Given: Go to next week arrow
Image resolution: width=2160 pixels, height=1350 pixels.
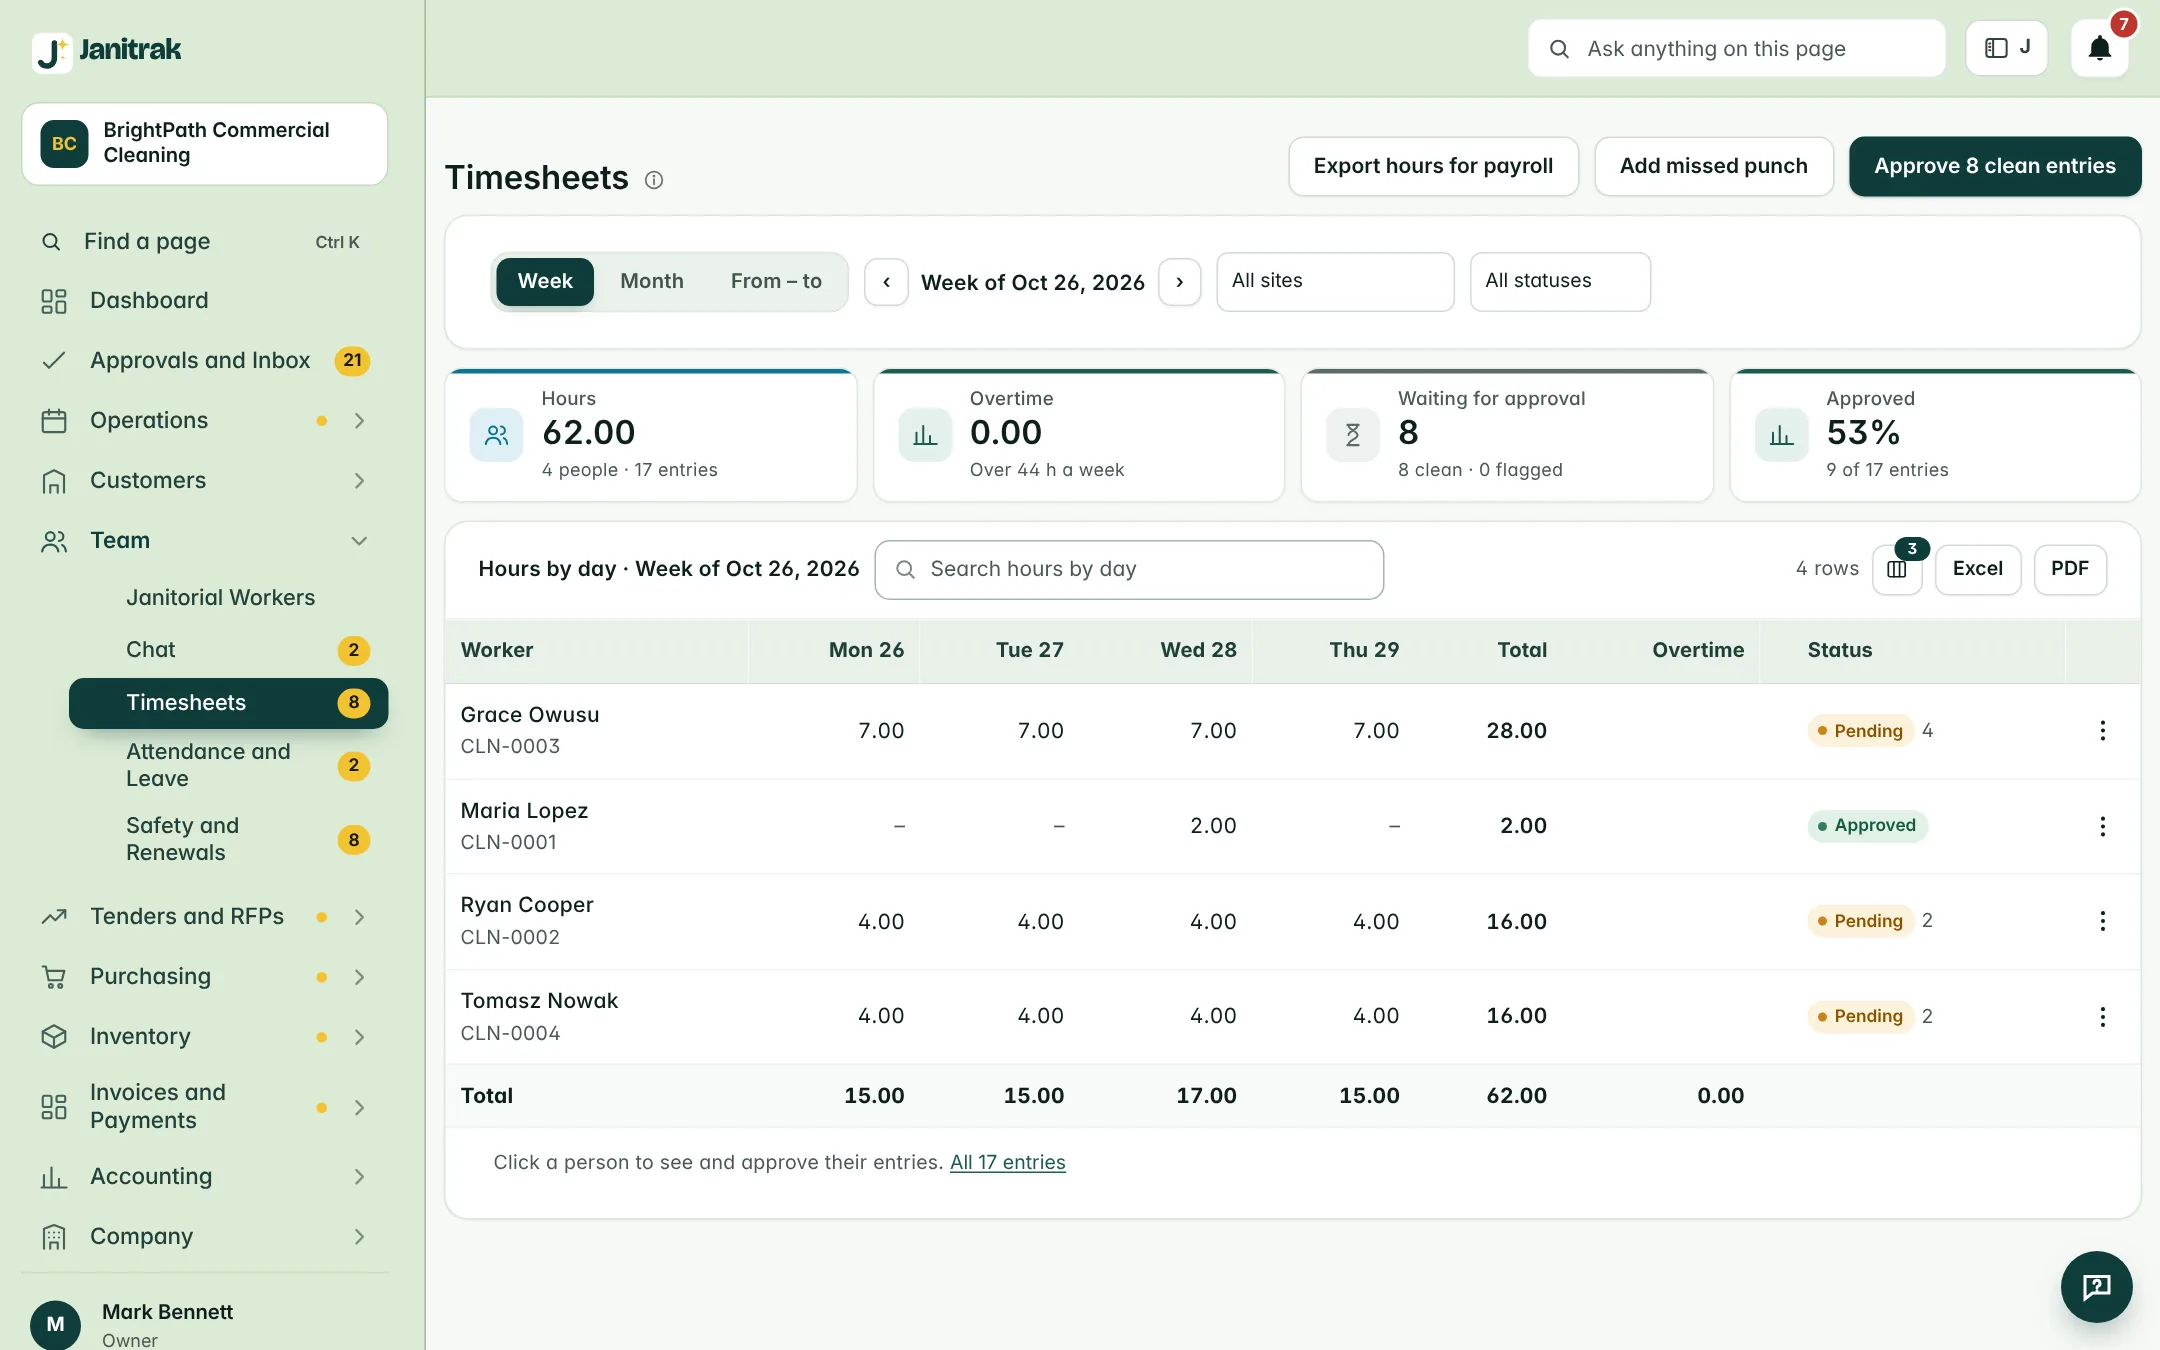Looking at the screenshot, I should (x=1179, y=282).
